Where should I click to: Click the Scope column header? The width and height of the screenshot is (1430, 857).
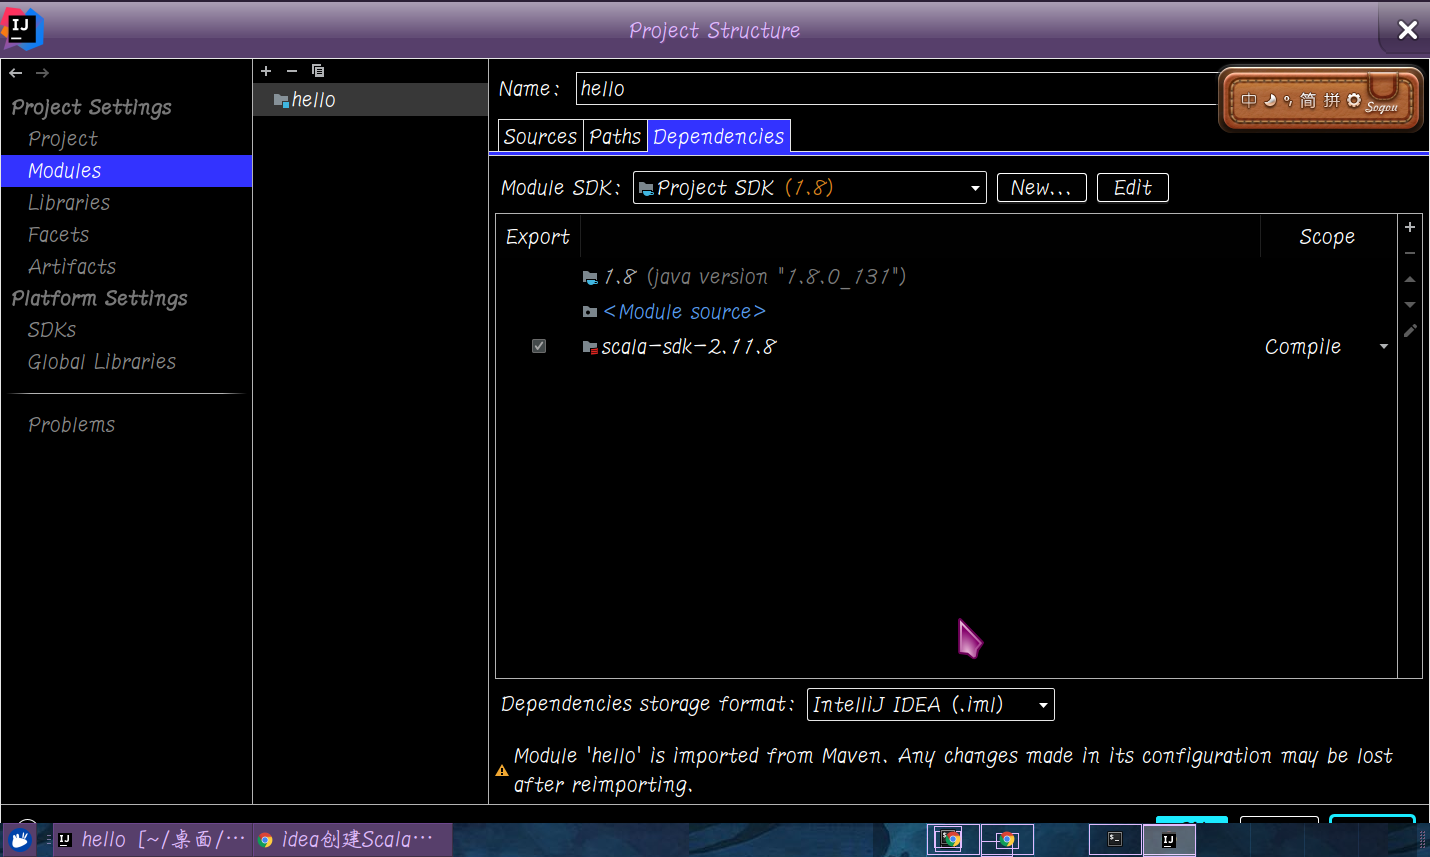click(1327, 237)
